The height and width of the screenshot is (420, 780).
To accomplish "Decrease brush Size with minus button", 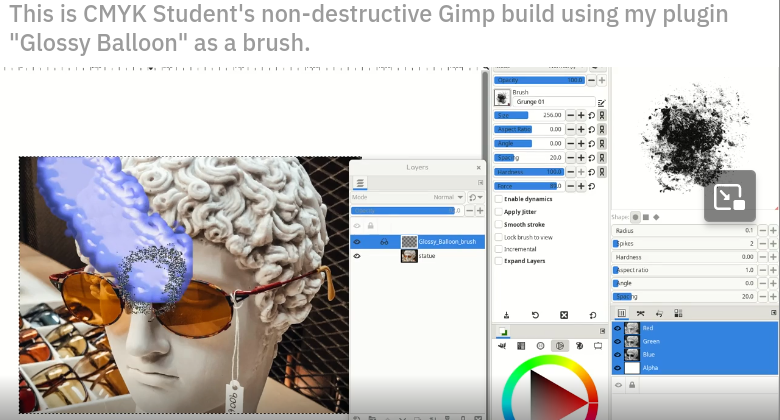I will coord(571,115).
